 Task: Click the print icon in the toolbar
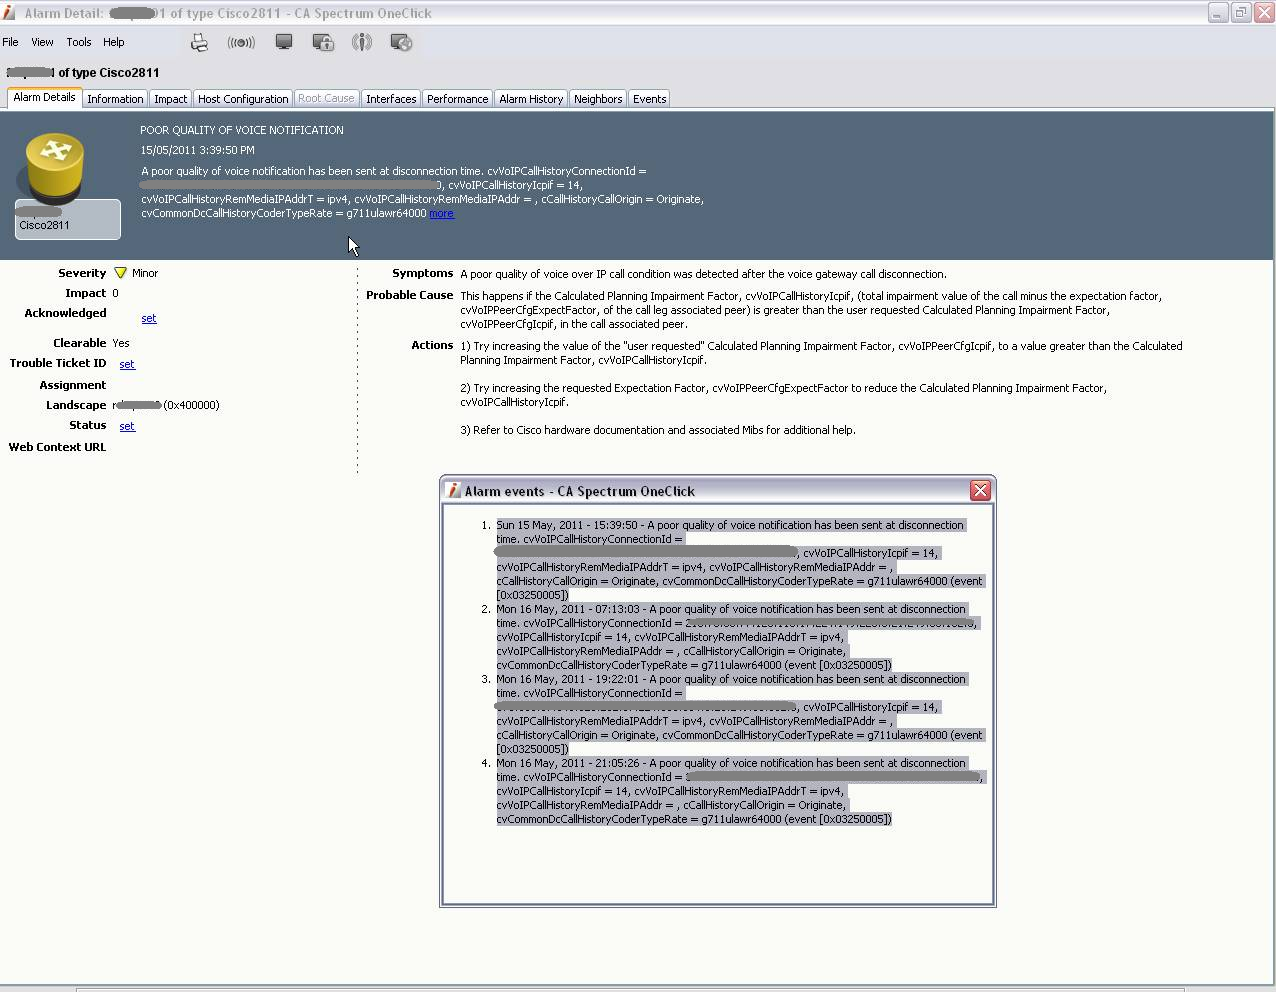pyautogui.click(x=199, y=42)
